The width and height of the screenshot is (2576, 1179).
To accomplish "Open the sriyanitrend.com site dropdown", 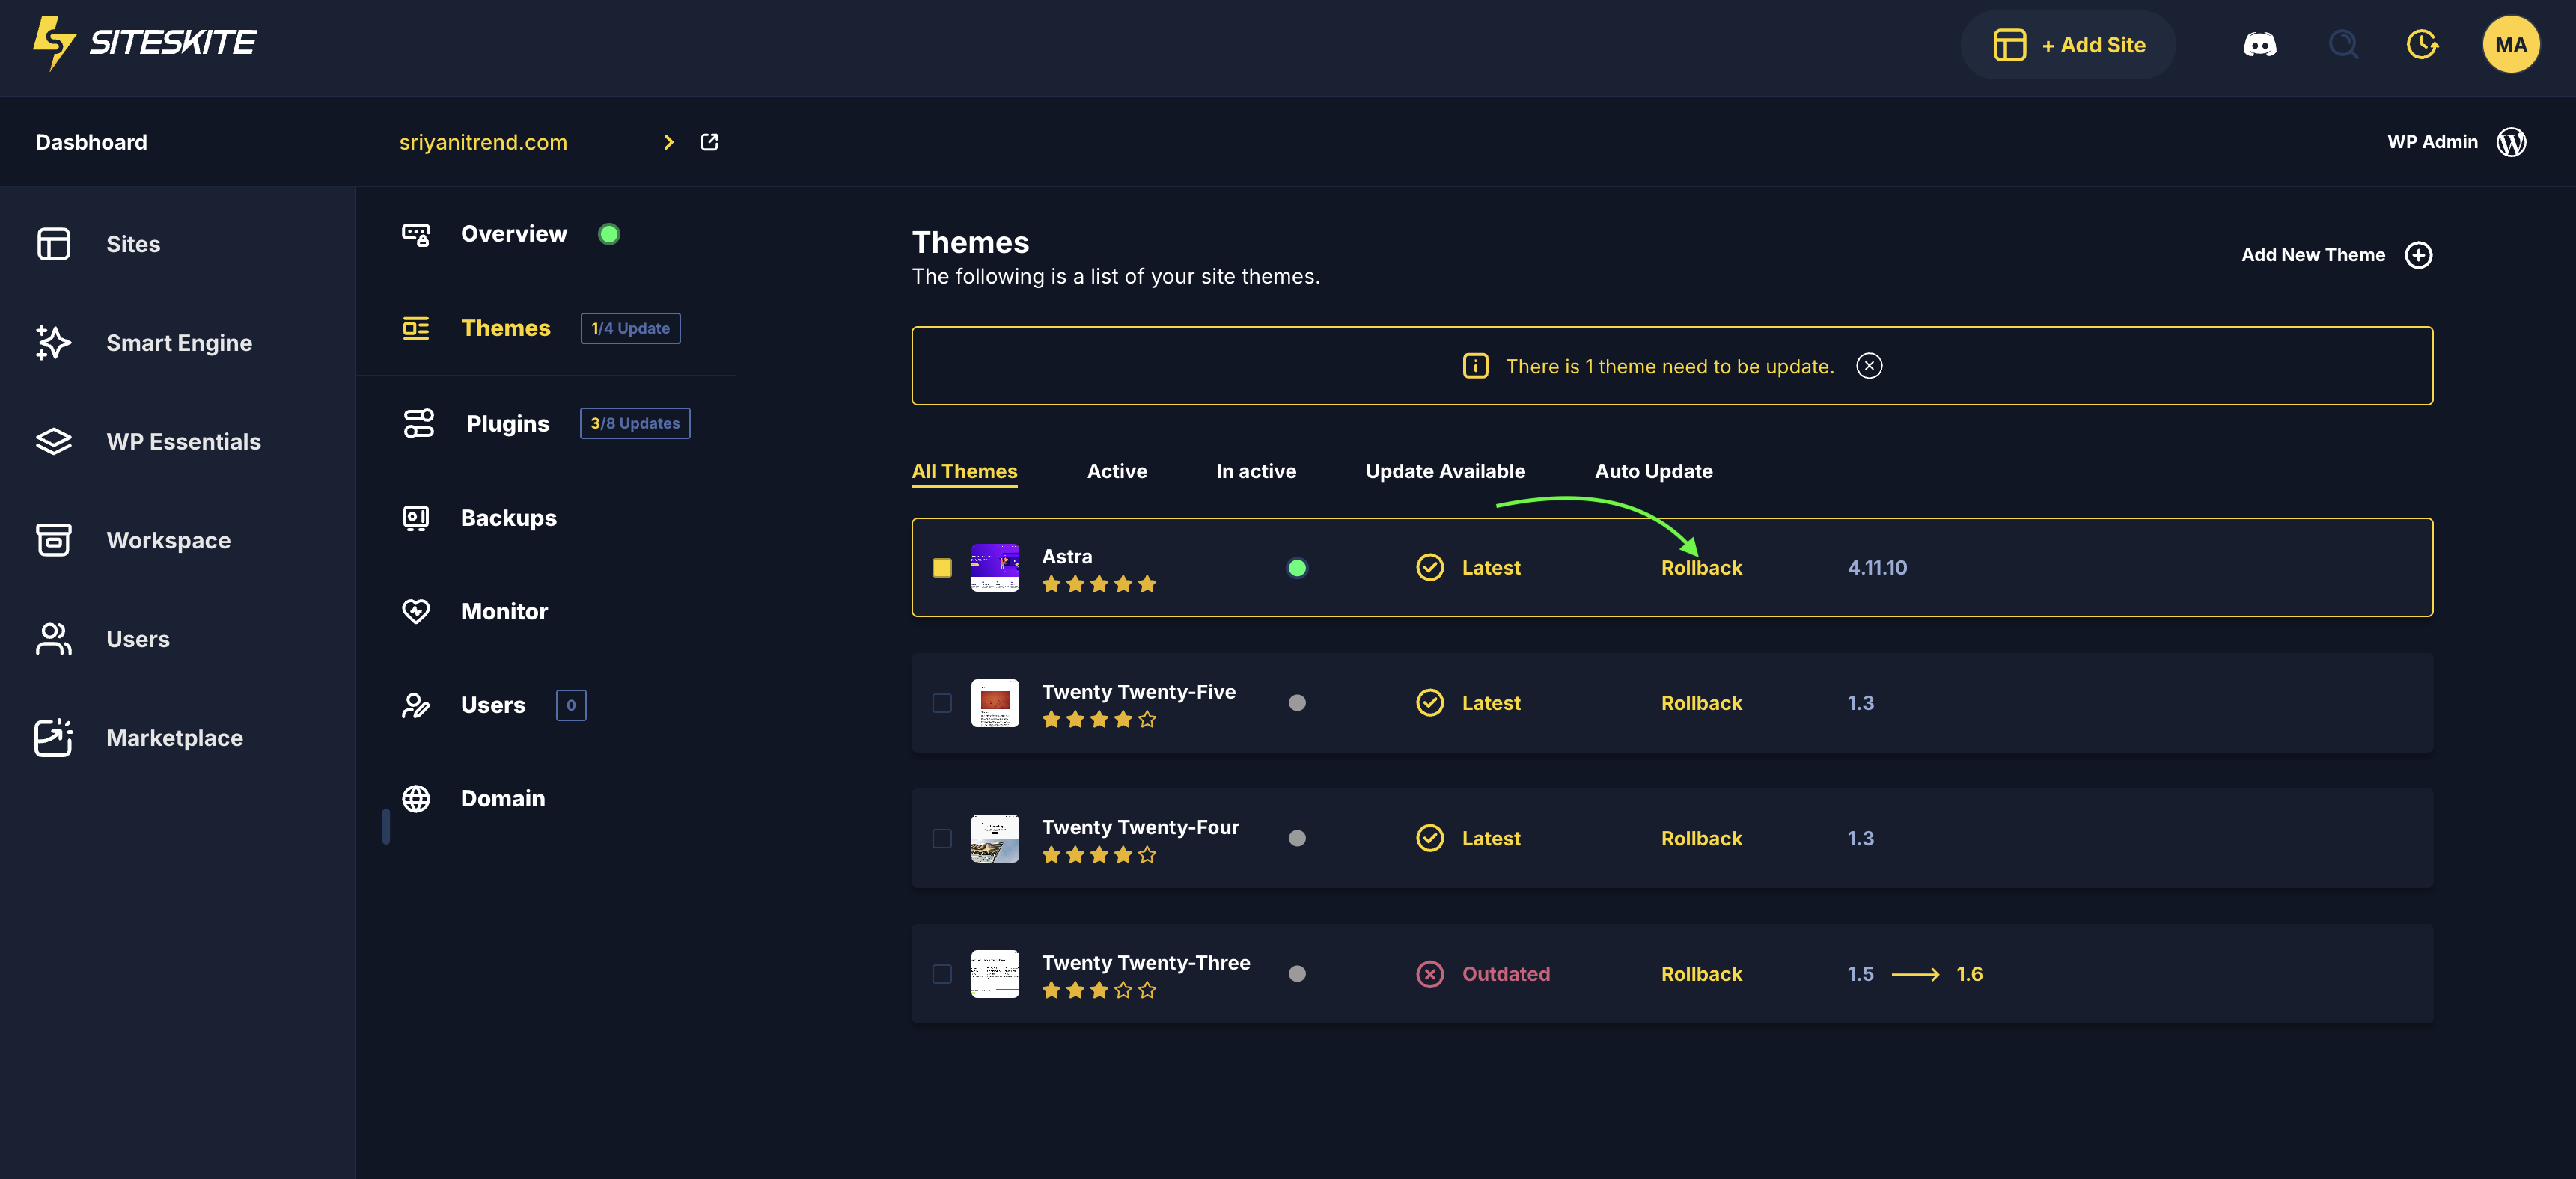I will 483,142.
